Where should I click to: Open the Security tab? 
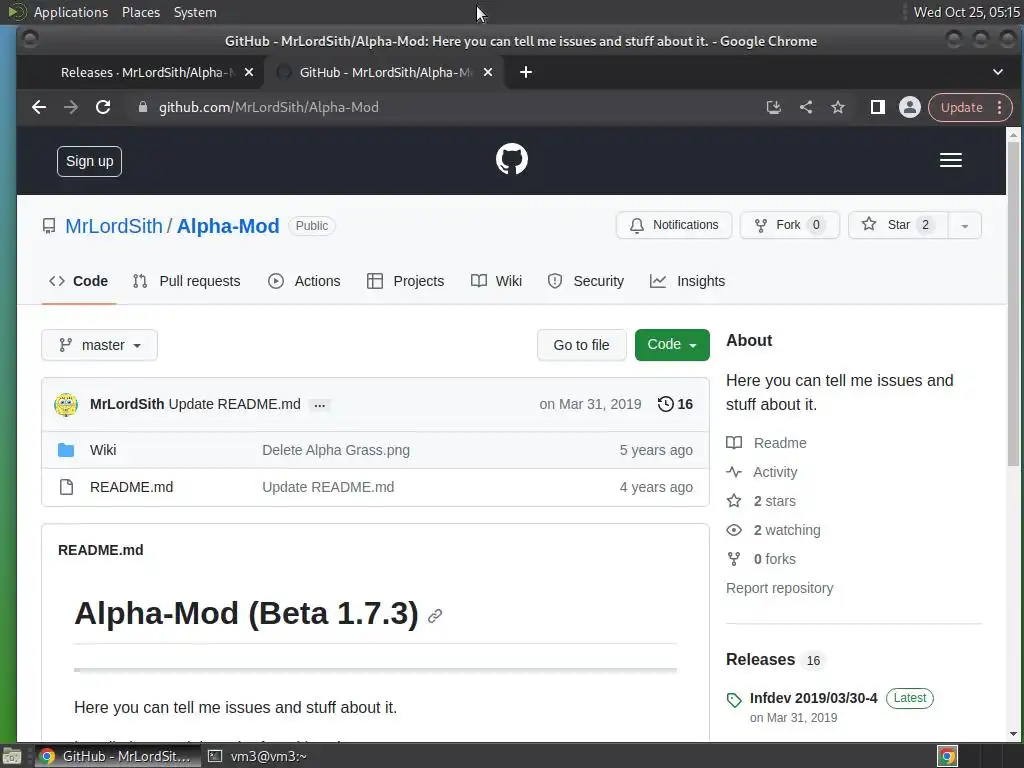(x=586, y=281)
